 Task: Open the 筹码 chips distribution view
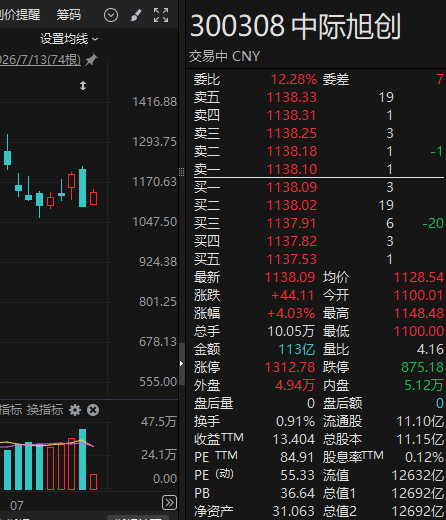click(68, 15)
